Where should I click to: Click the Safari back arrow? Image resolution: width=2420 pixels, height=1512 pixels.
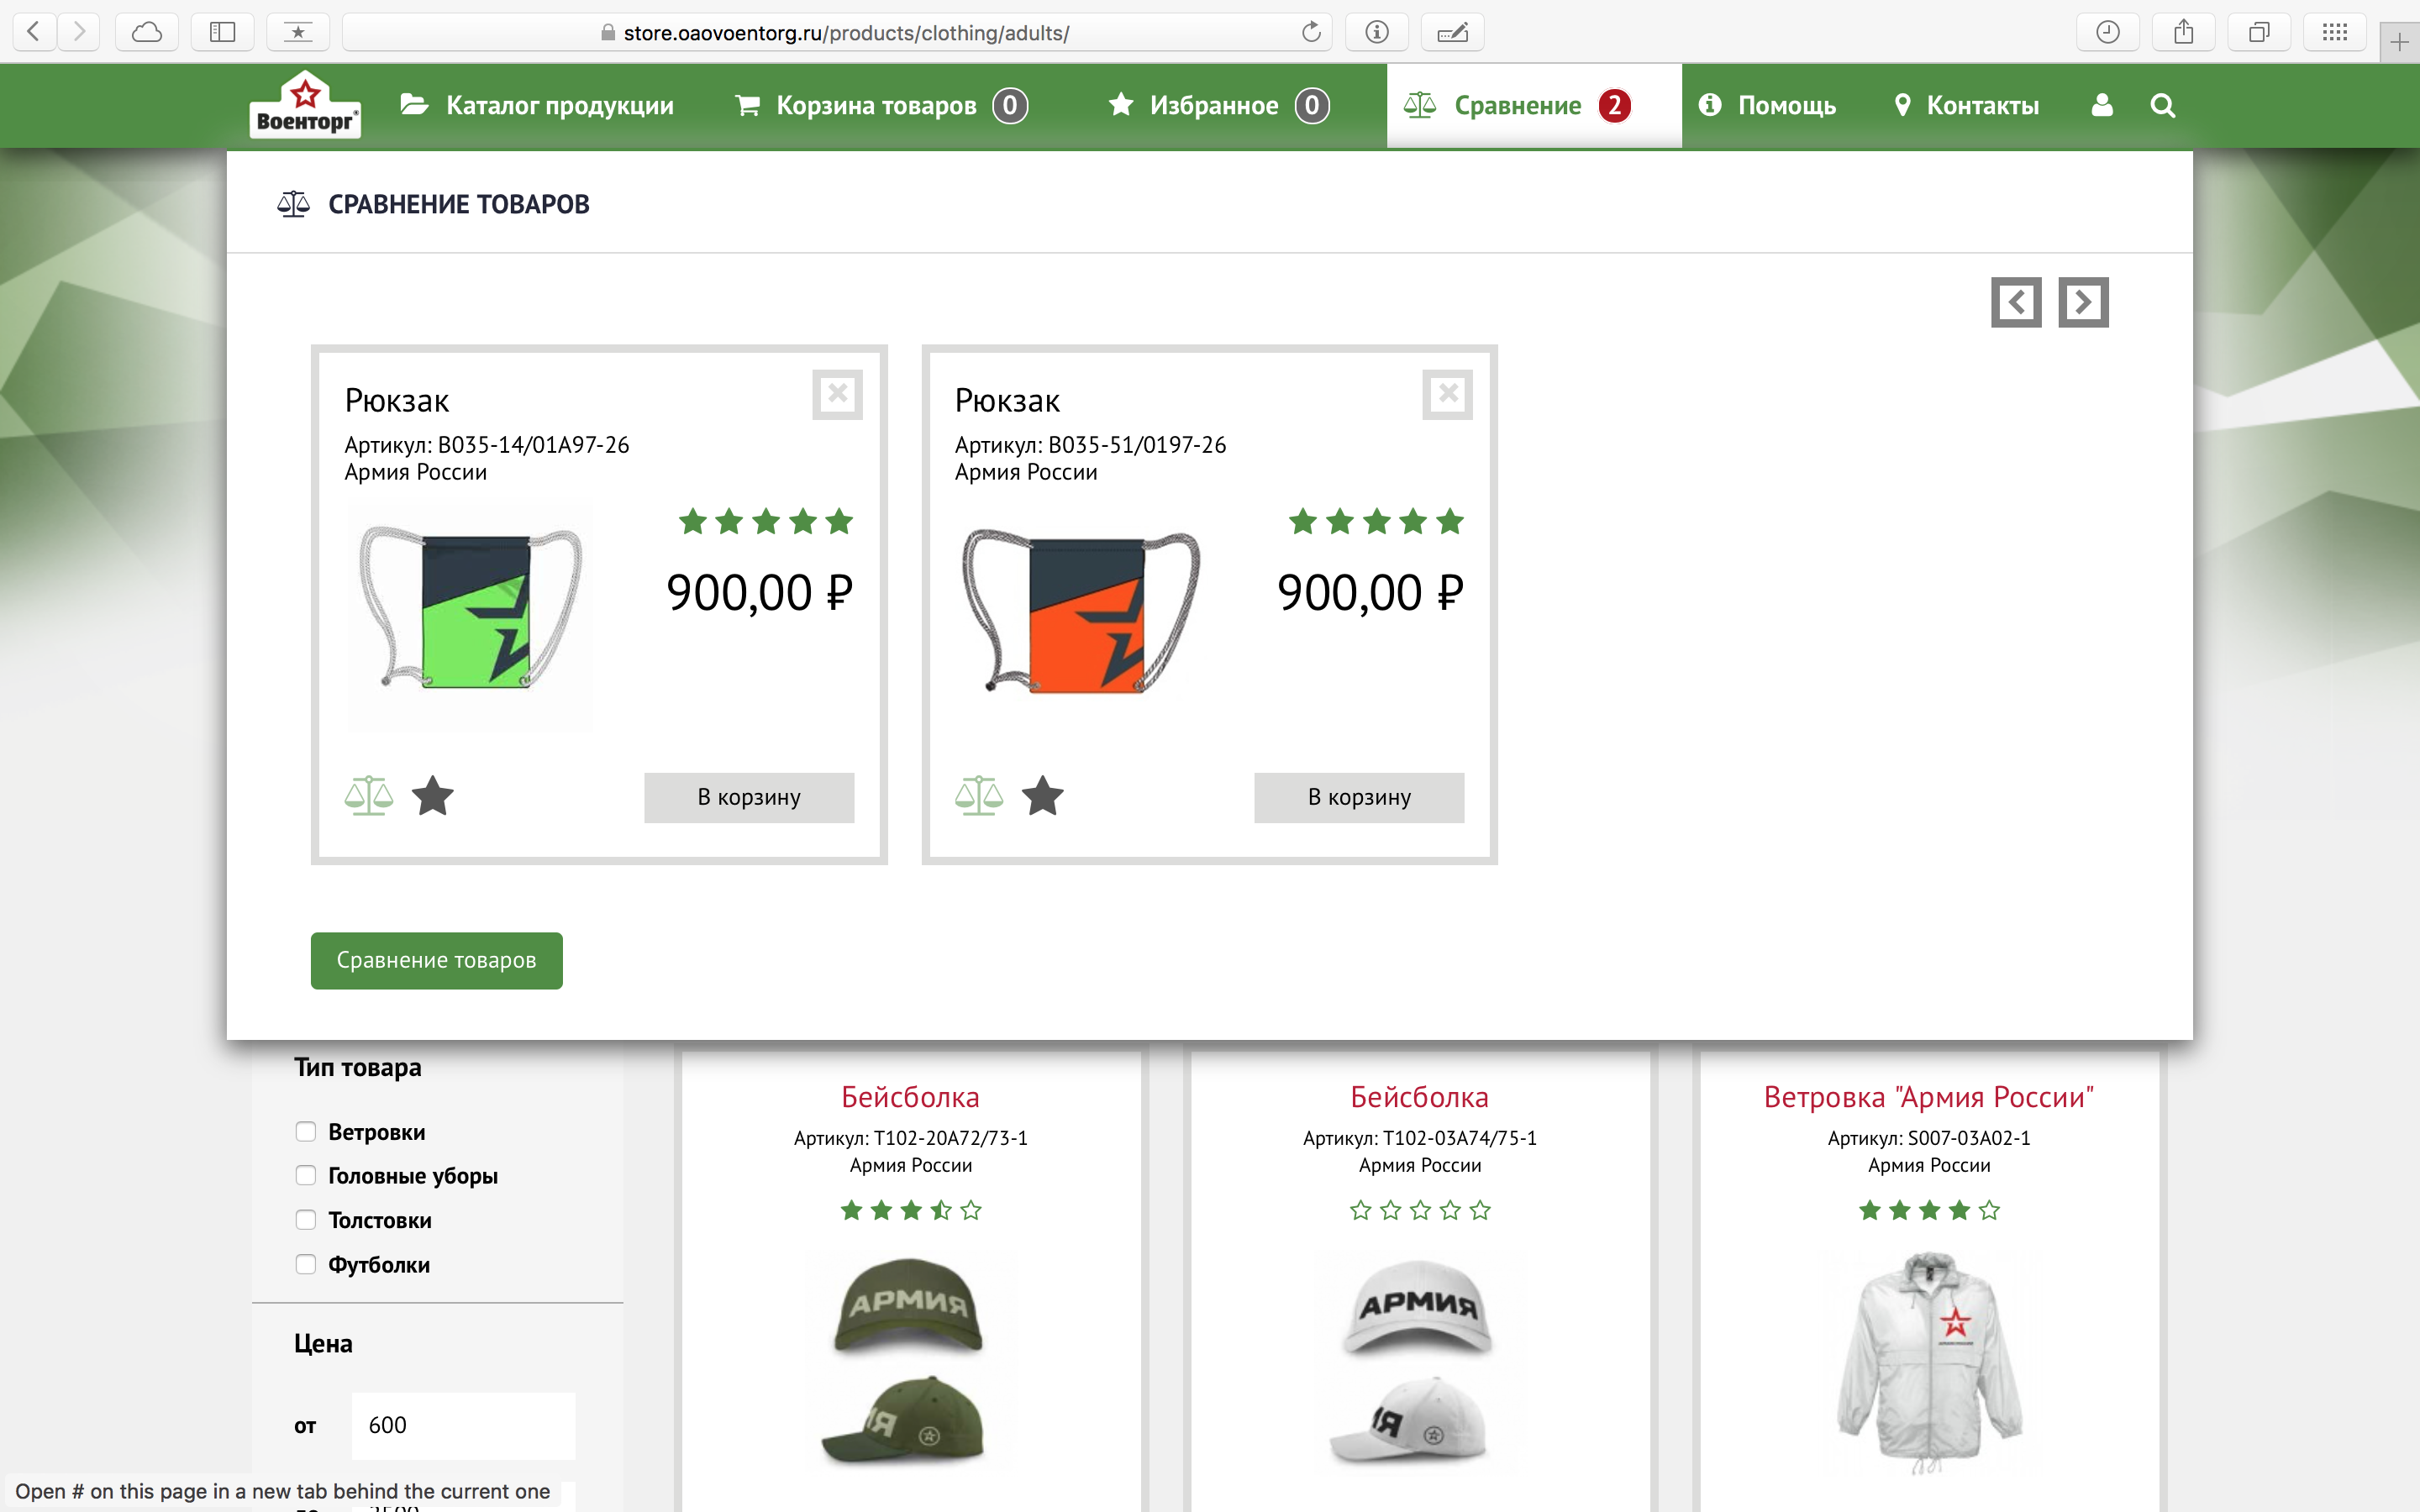tap(34, 32)
